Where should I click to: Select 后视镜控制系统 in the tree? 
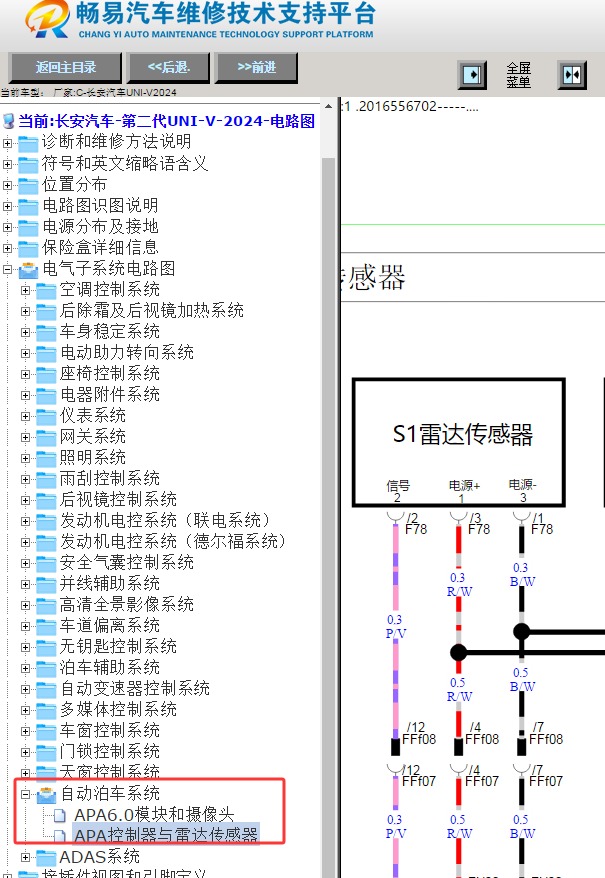(118, 499)
